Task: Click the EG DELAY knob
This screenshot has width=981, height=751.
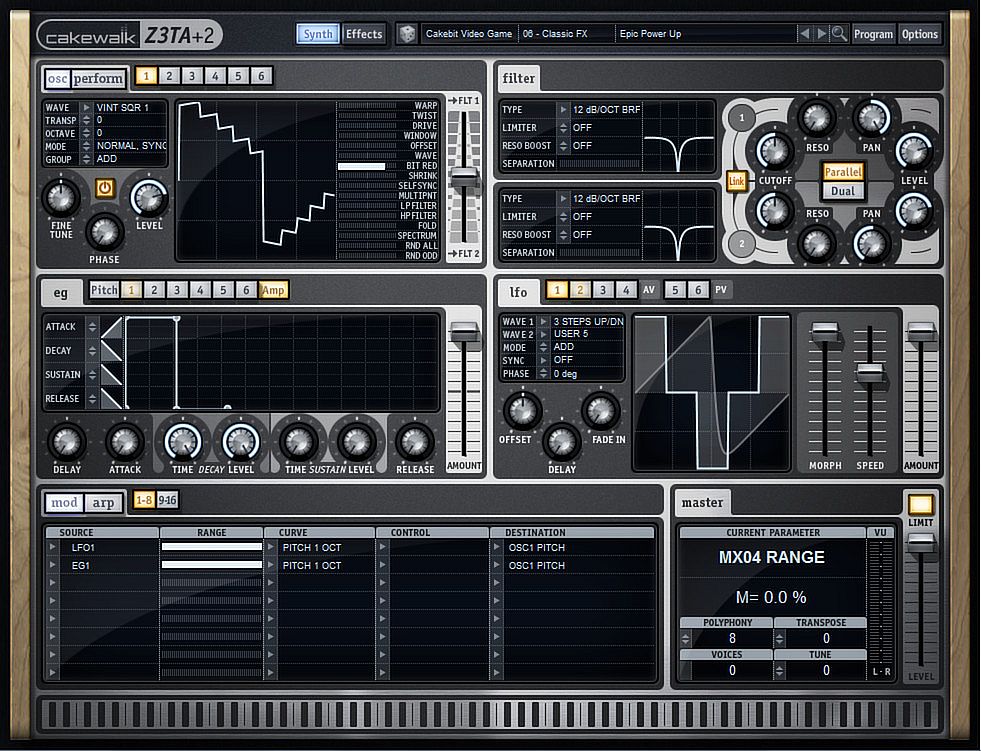Action: coord(66,442)
